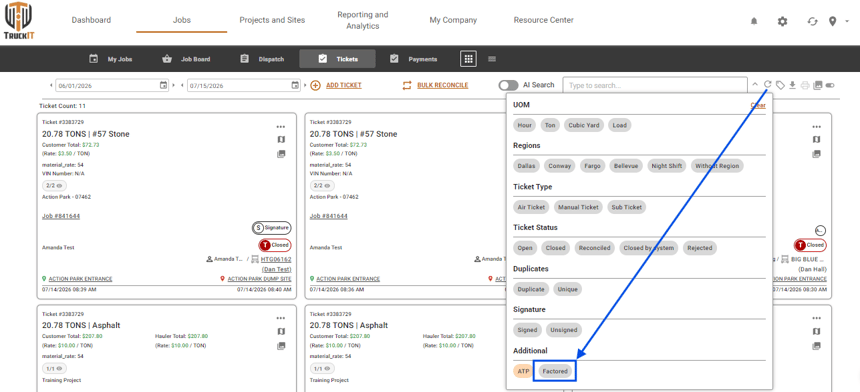Click ADD TICKET link

[343, 86]
